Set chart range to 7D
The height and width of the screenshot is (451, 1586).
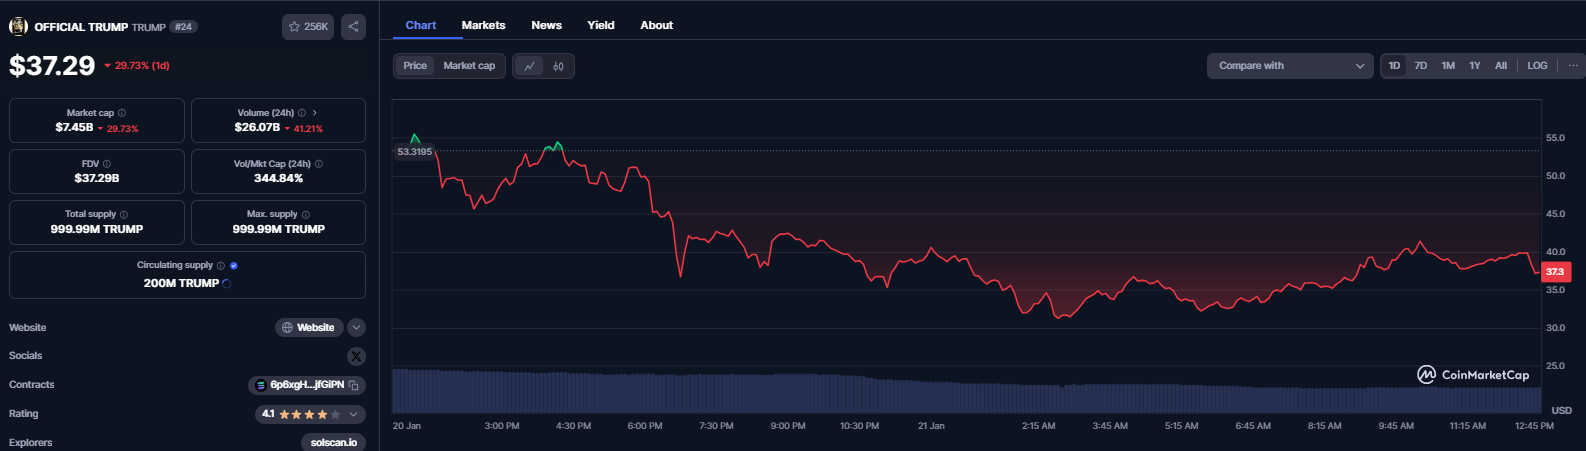(1420, 66)
